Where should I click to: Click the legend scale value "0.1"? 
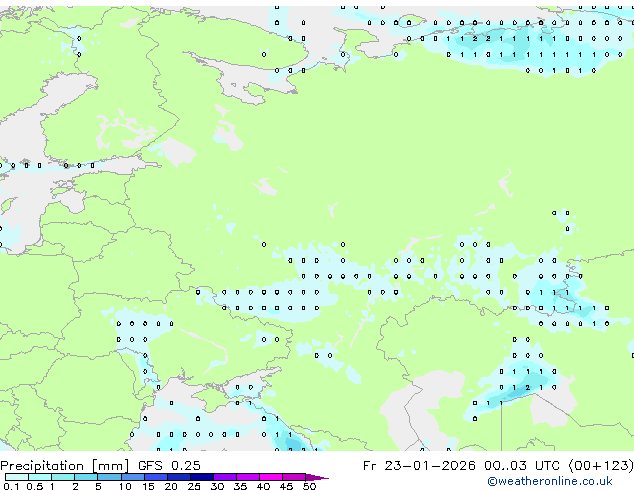point(11,486)
